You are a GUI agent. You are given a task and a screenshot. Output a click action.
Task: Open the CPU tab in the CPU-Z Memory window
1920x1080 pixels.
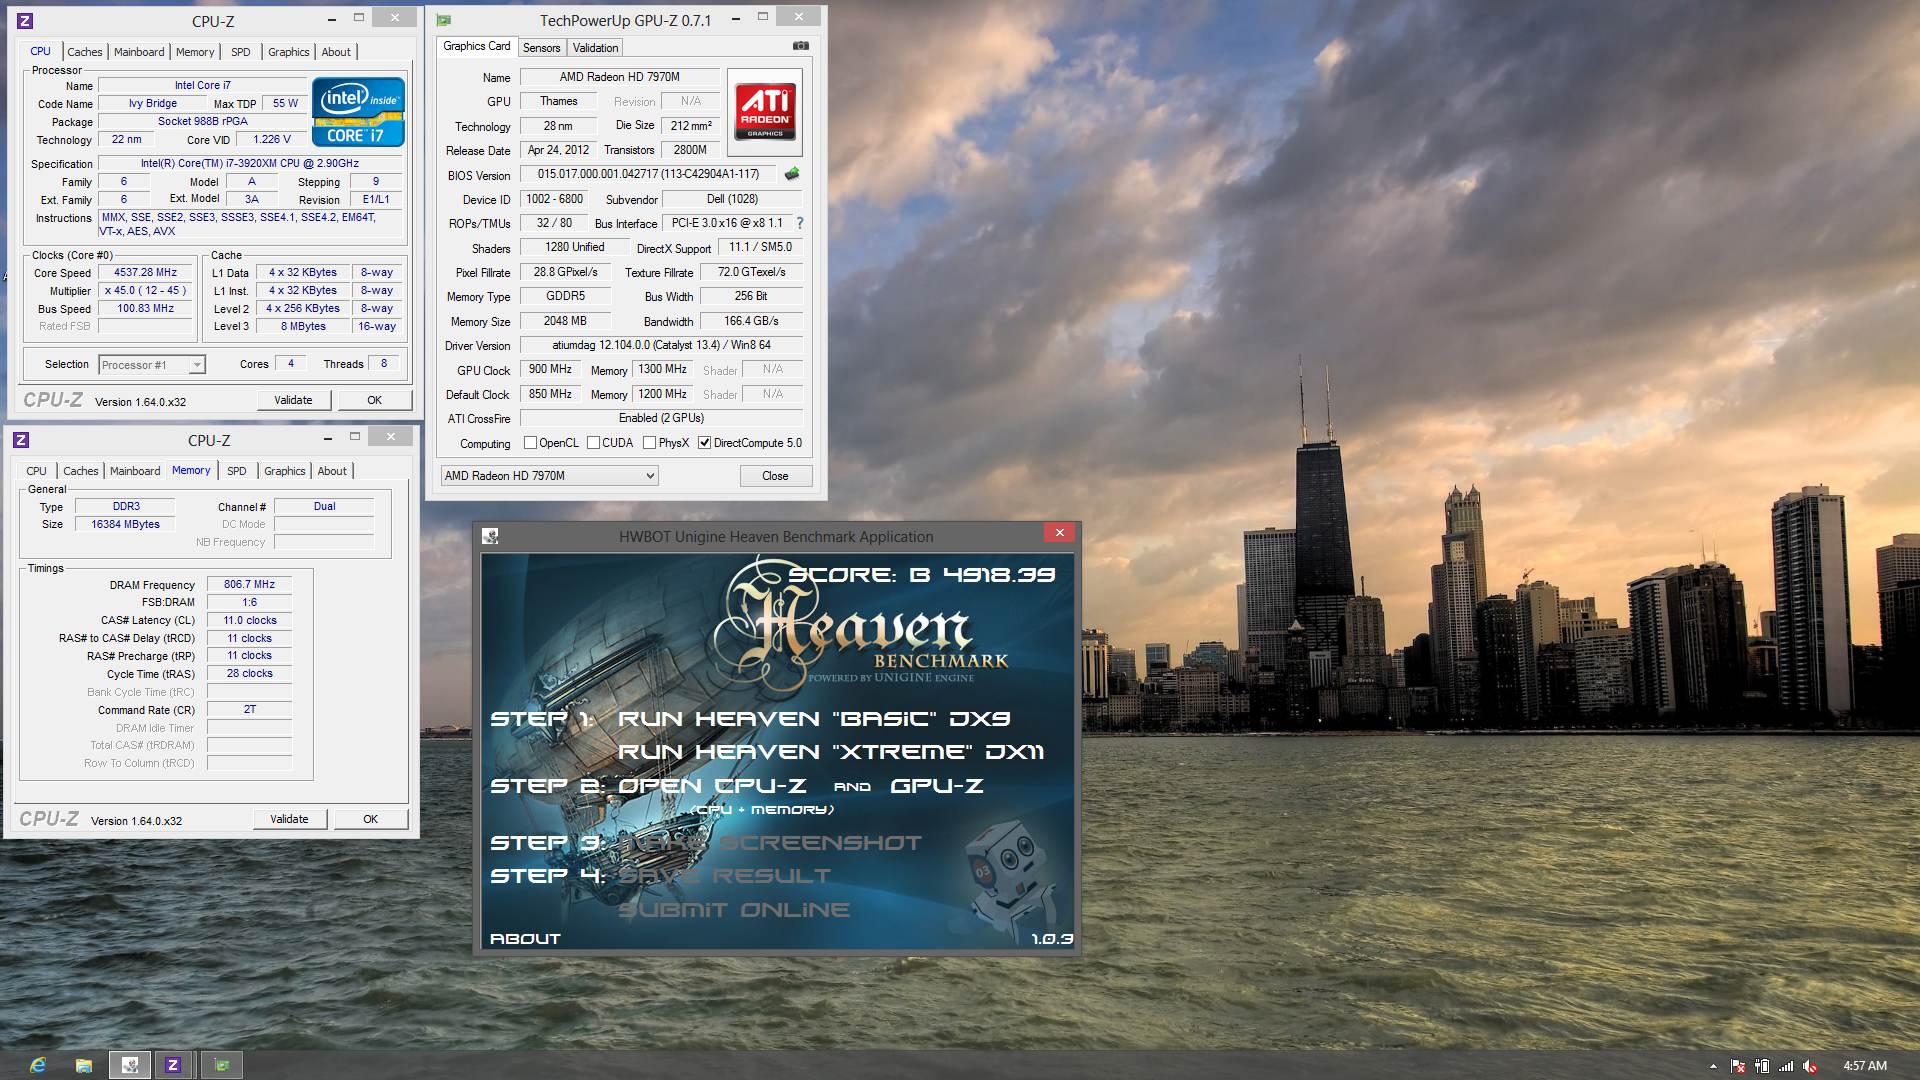37,471
